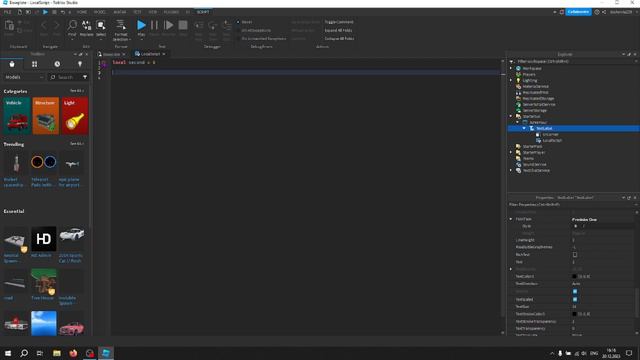Toggle the checkbox above TextScaled in Properties

tap(575, 291)
